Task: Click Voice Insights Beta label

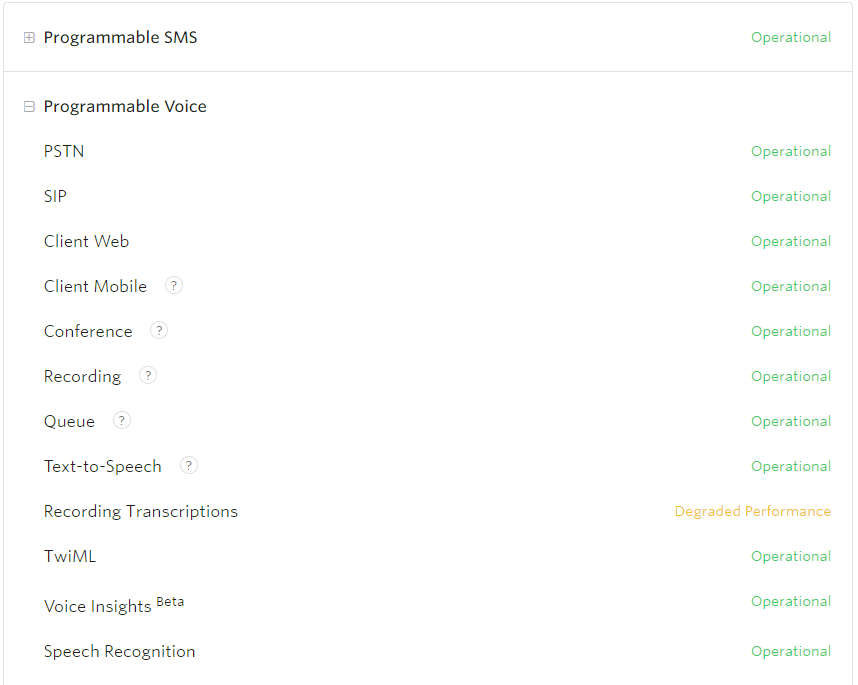Action: point(114,605)
